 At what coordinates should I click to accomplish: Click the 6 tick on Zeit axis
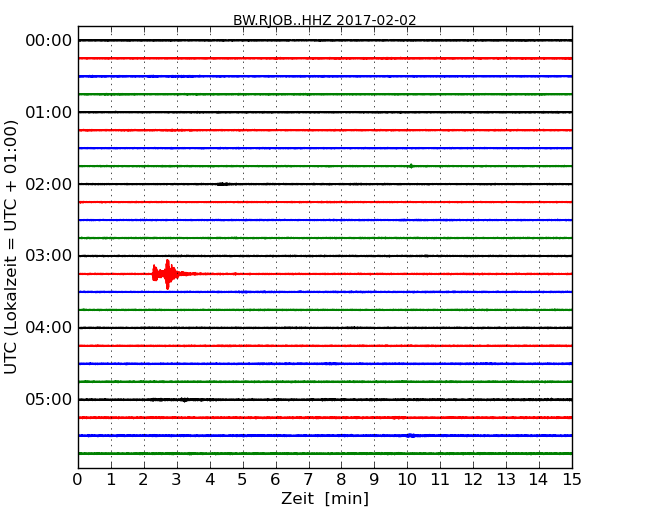(x=275, y=480)
